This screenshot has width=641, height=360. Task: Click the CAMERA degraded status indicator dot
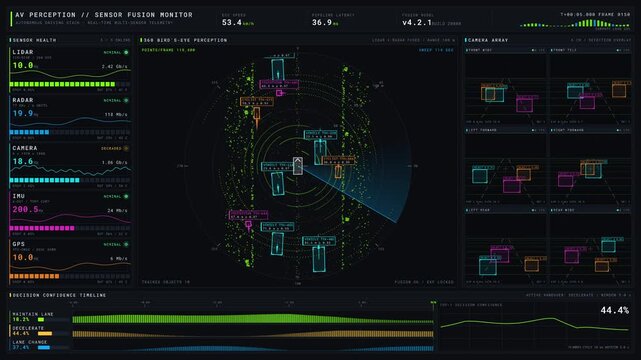click(126, 148)
